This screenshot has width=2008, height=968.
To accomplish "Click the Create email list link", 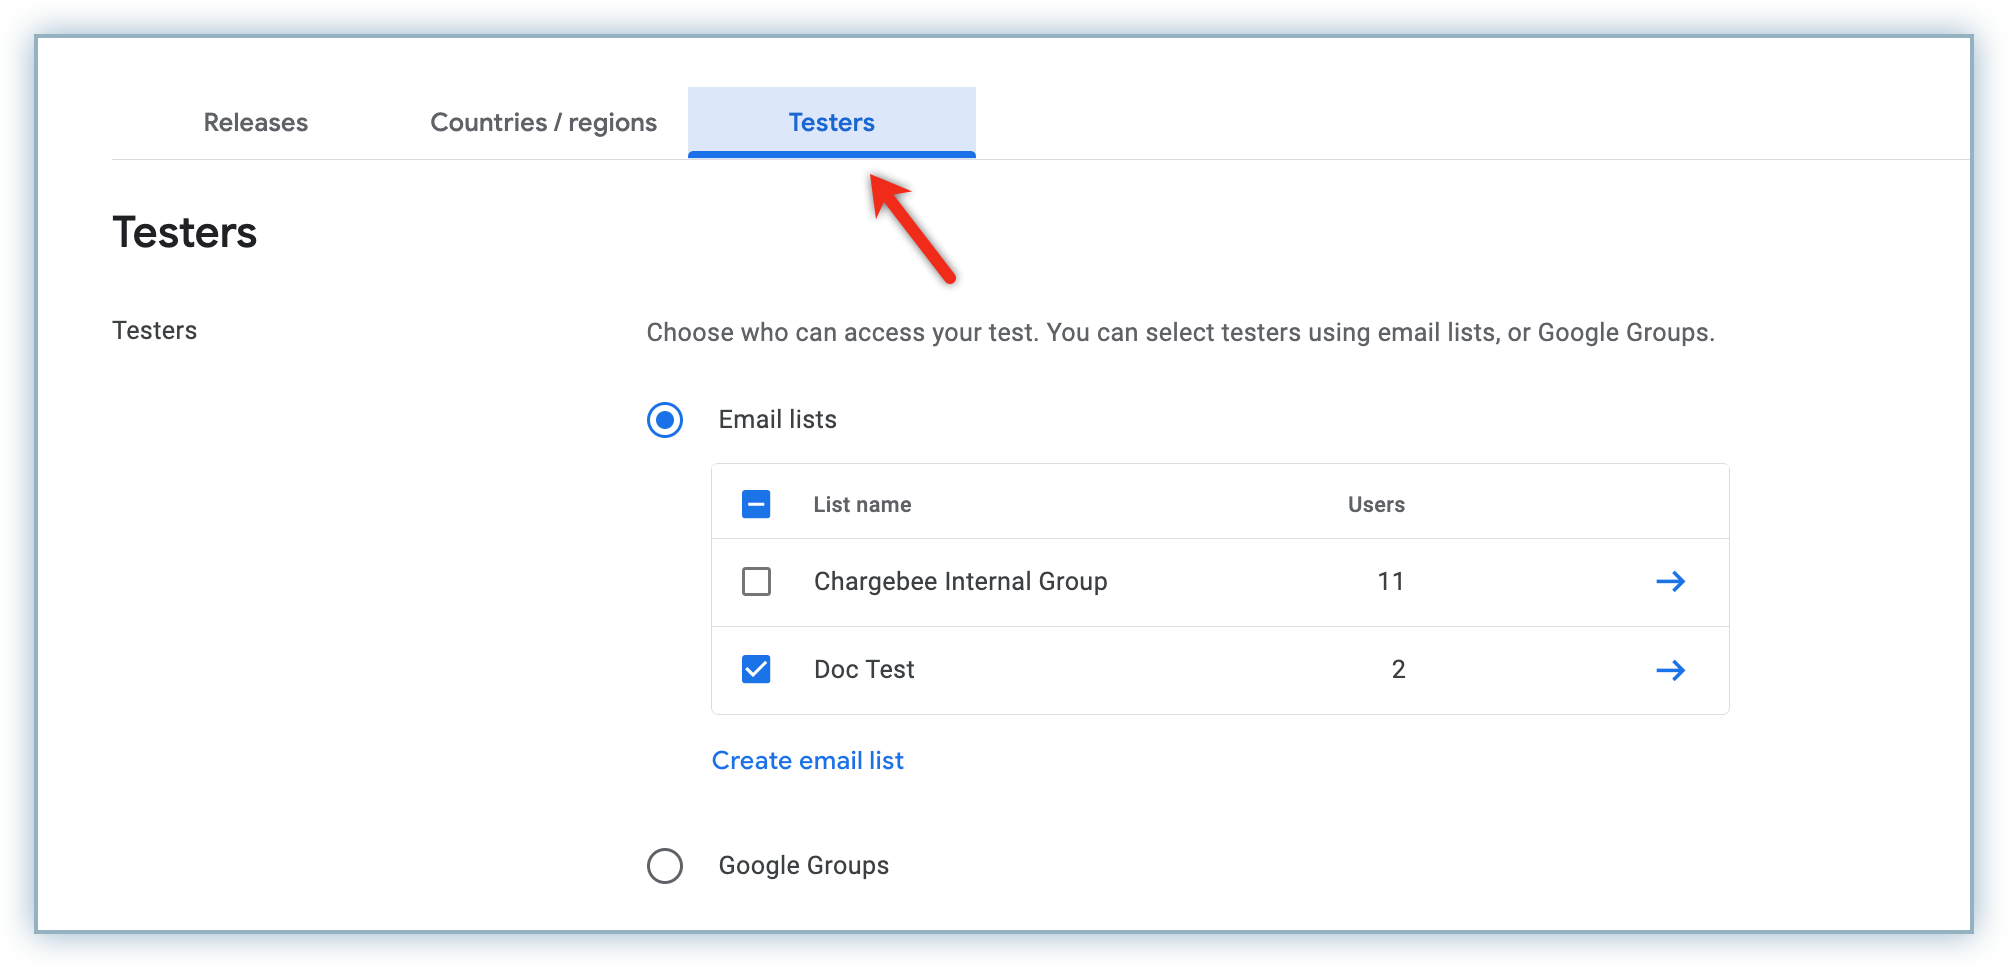I will click(x=807, y=761).
